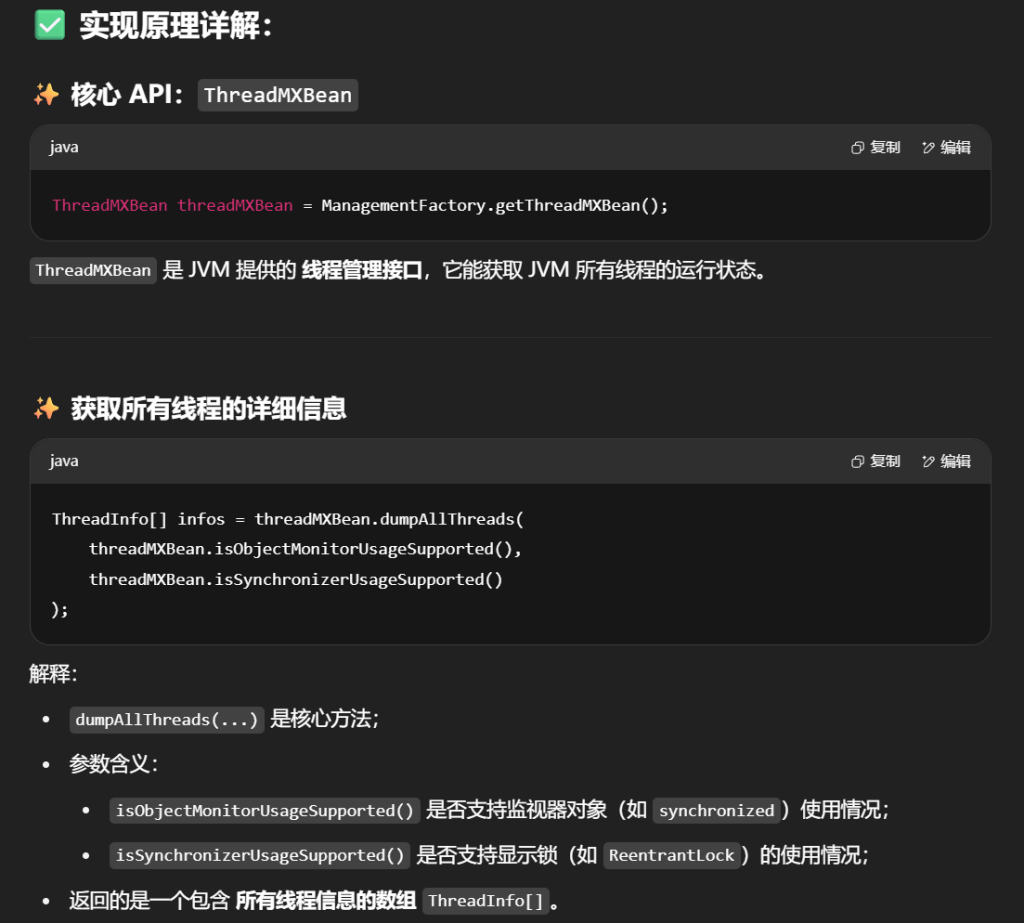Click the bold text 线程管理接口
The width and height of the screenshot is (1024, 923).
click(362, 271)
